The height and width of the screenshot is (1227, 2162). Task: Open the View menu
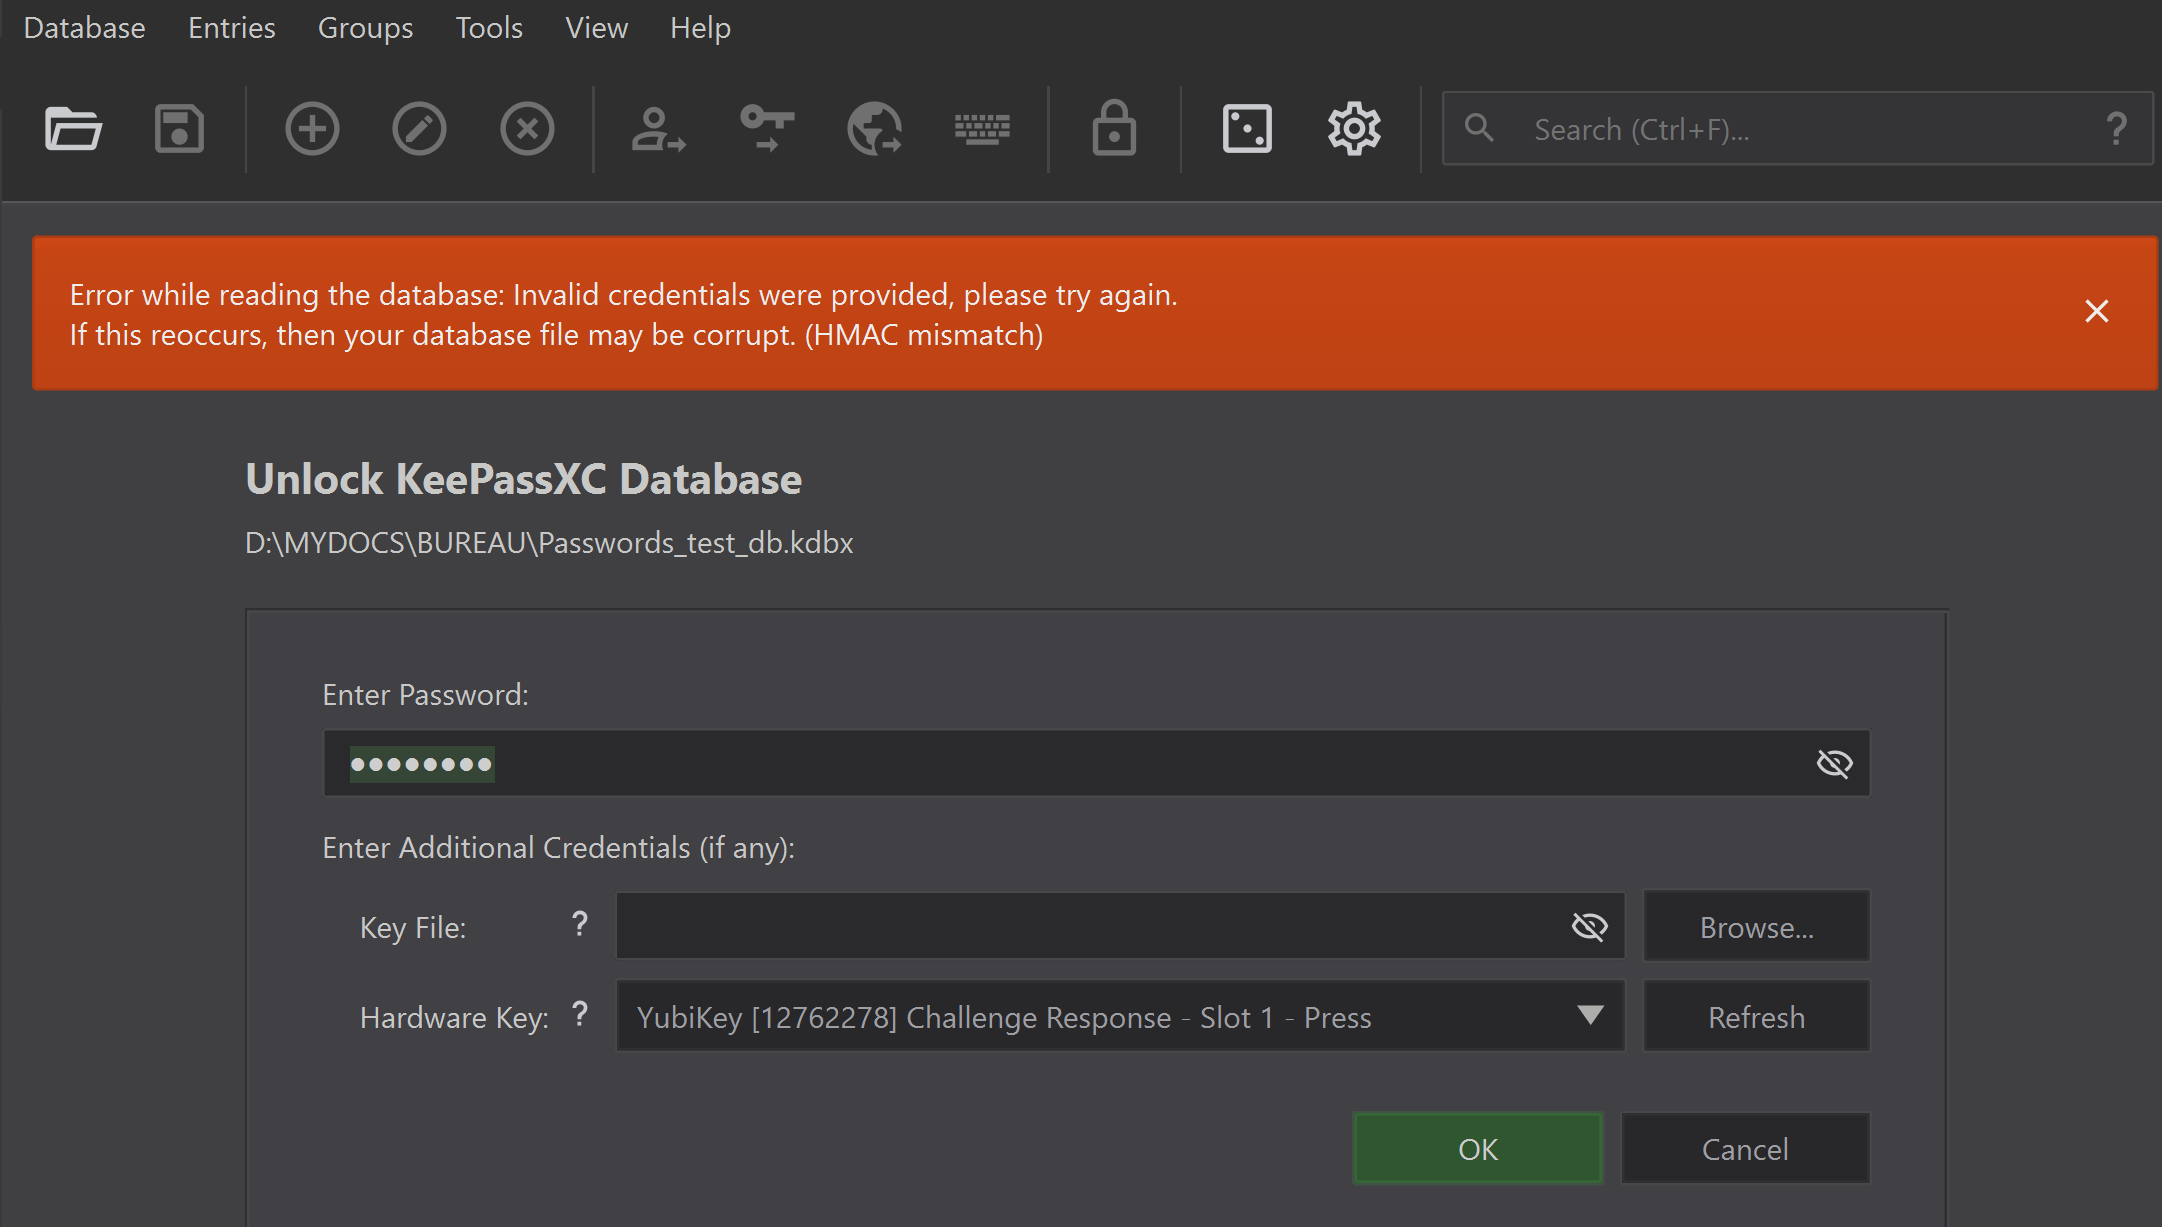pyautogui.click(x=596, y=28)
